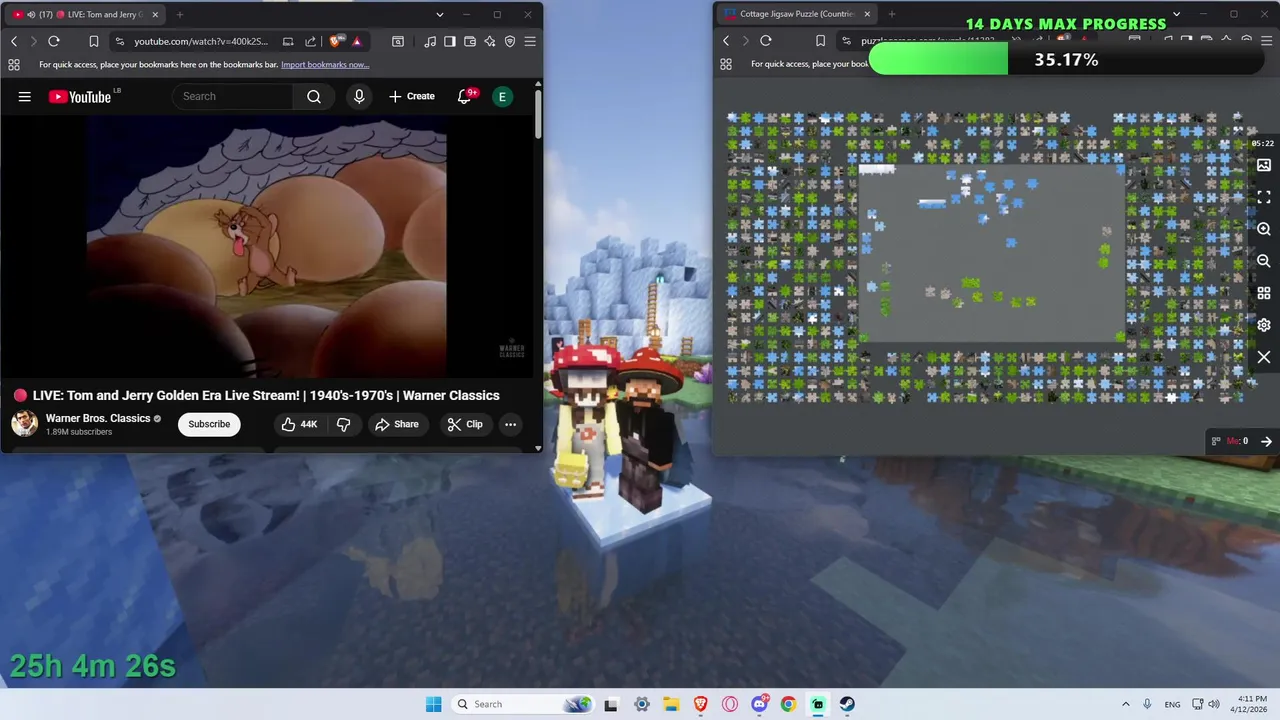
Task: Close the Cottage Jigsaw Puzzle tab
Action: [867, 14]
